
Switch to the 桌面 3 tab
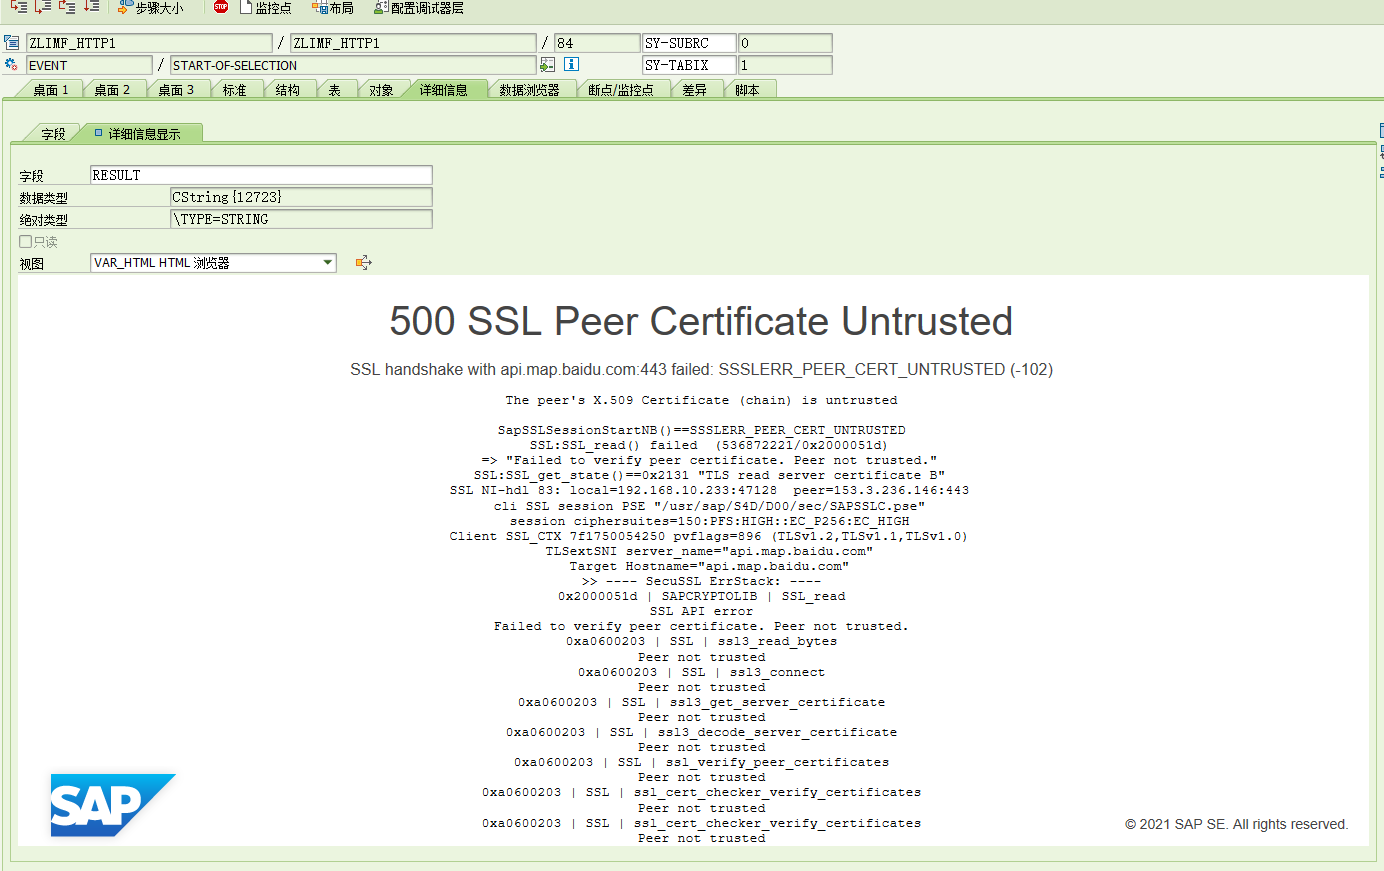[176, 90]
